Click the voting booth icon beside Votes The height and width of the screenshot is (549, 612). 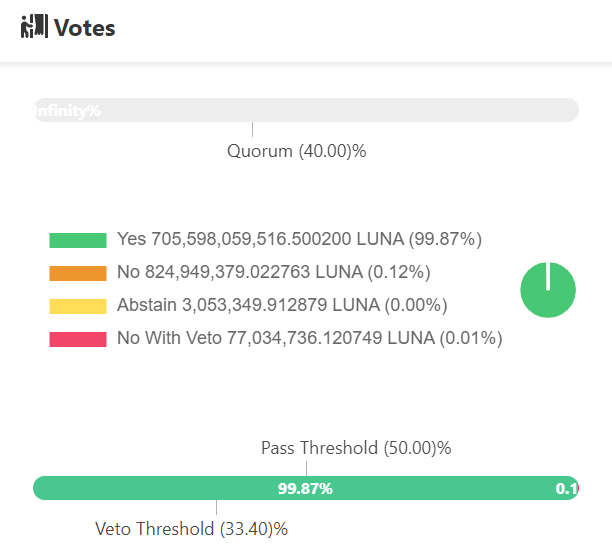(34, 27)
